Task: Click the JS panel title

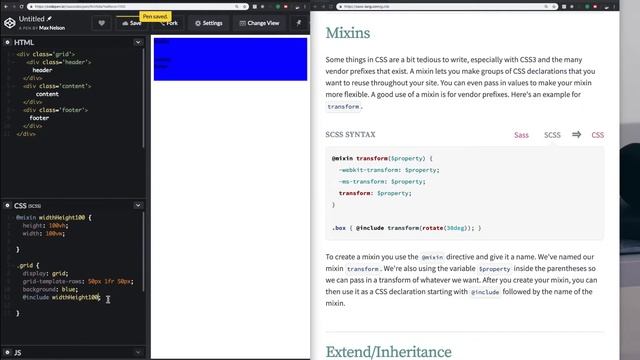Action: coord(18,353)
